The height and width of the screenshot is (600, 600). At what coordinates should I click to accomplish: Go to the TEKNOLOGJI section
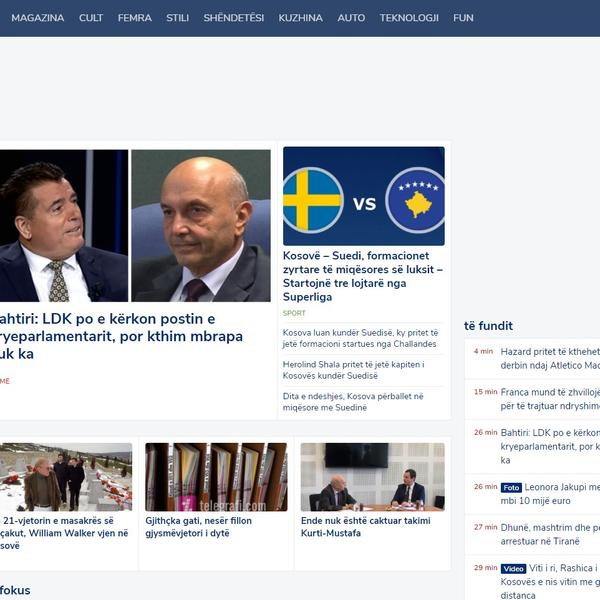tap(409, 18)
